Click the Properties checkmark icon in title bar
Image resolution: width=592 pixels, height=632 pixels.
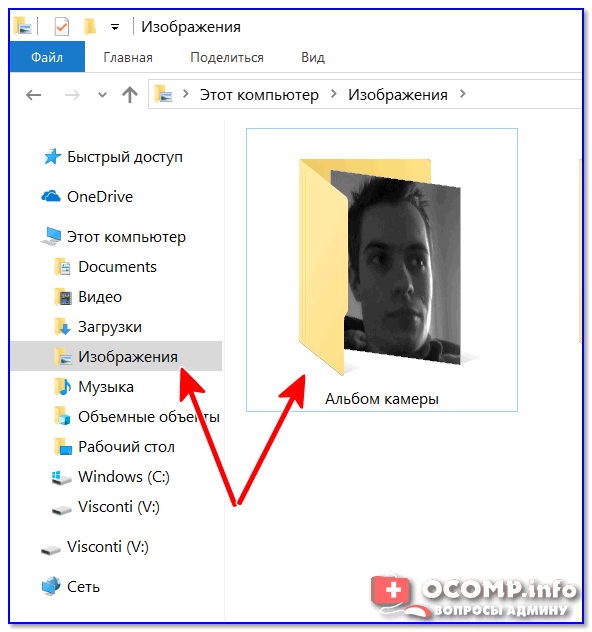point(62,27)
